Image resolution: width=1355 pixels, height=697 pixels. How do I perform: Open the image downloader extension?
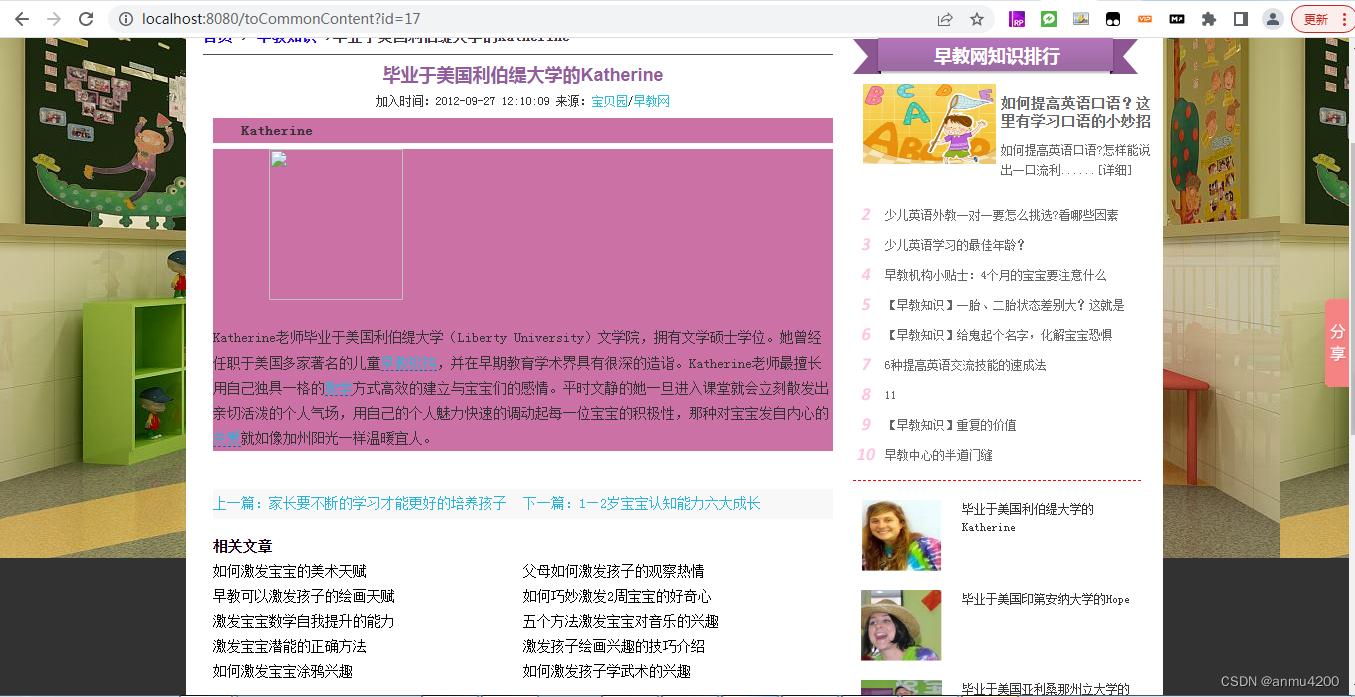1081,19
